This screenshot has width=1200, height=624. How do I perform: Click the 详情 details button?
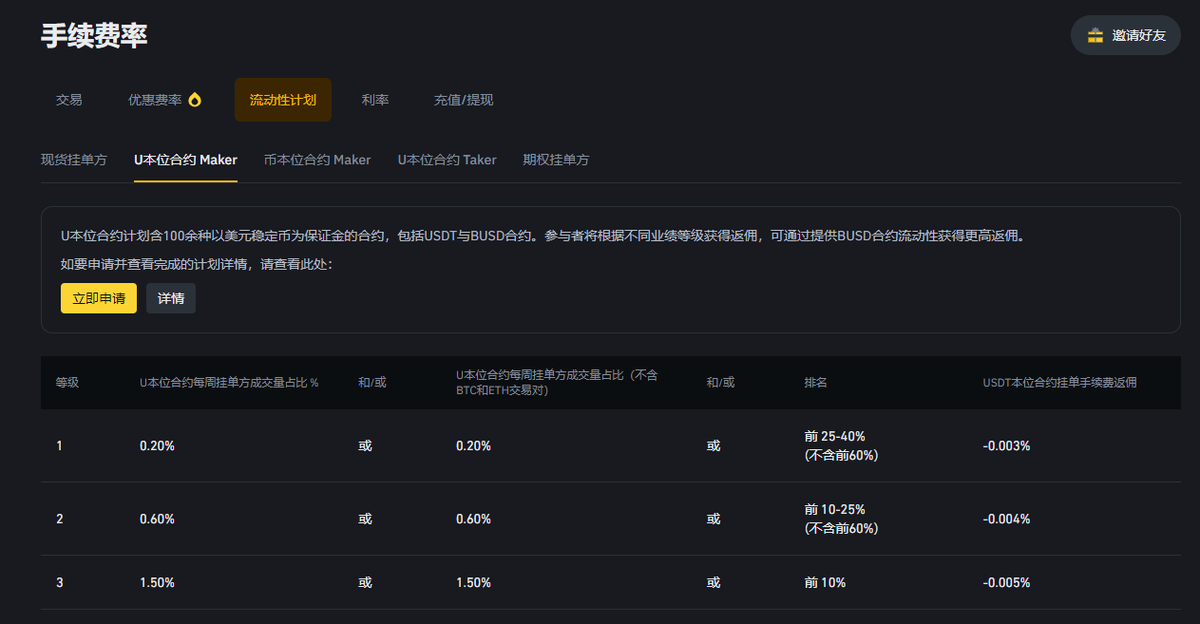coord(171,298)
